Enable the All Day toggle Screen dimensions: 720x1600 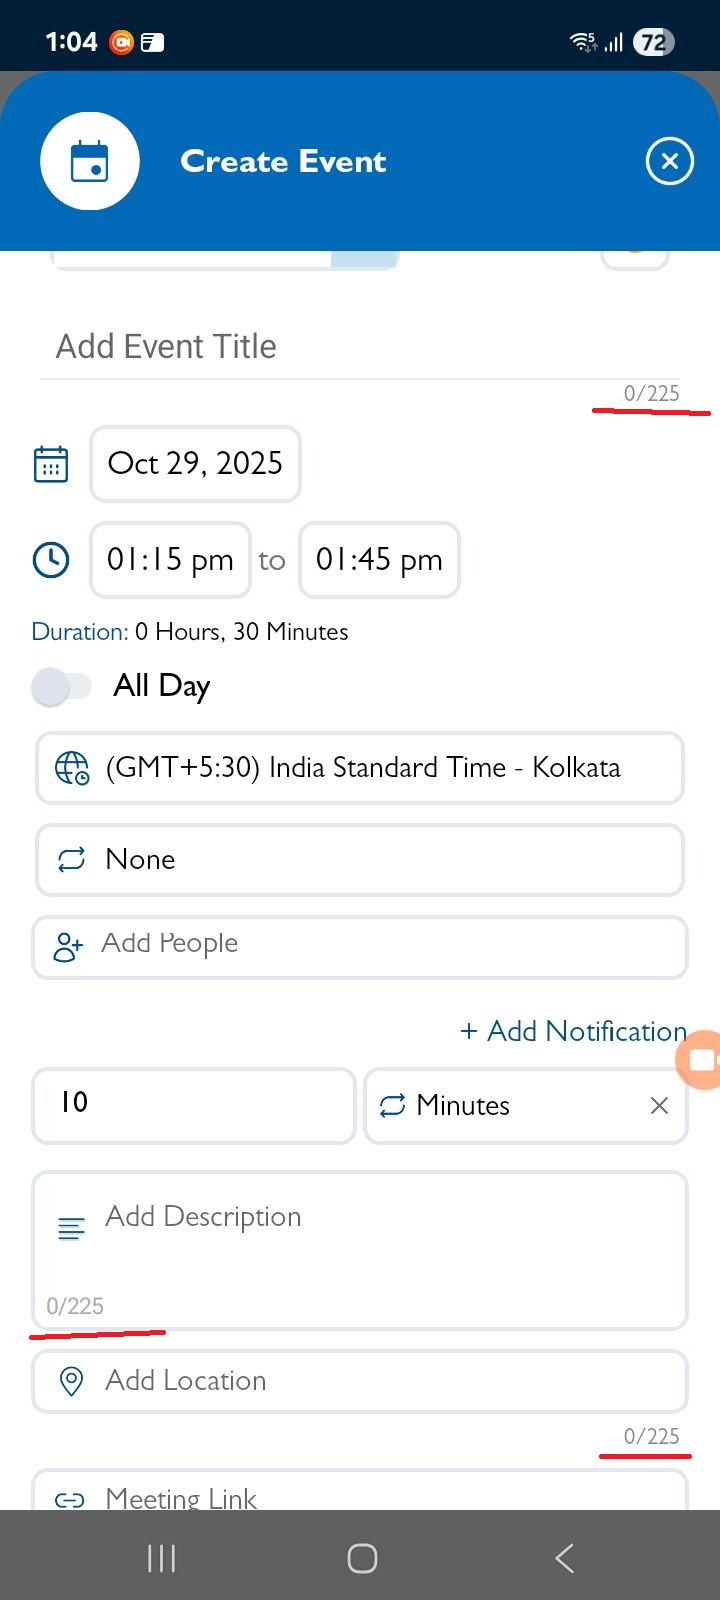[62, 687]
